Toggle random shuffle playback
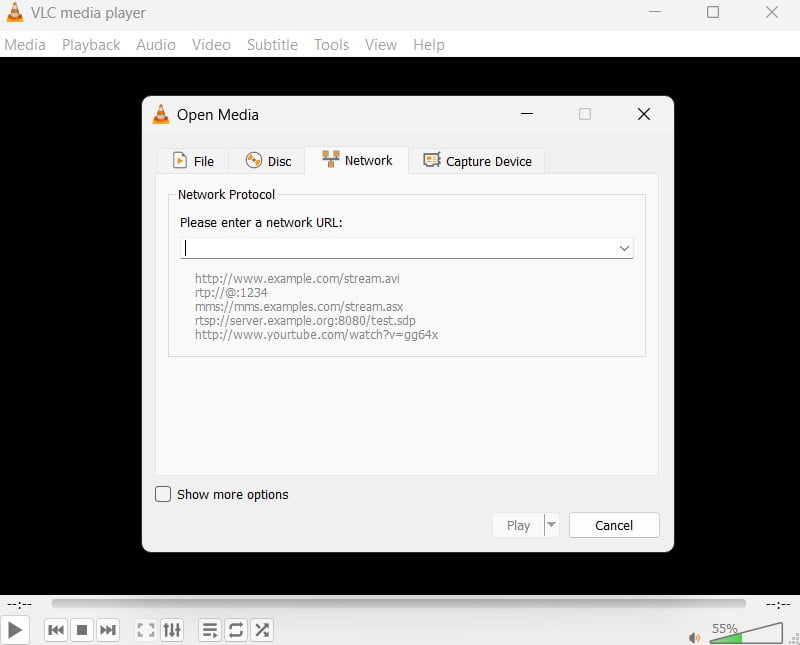 point(262,630)
